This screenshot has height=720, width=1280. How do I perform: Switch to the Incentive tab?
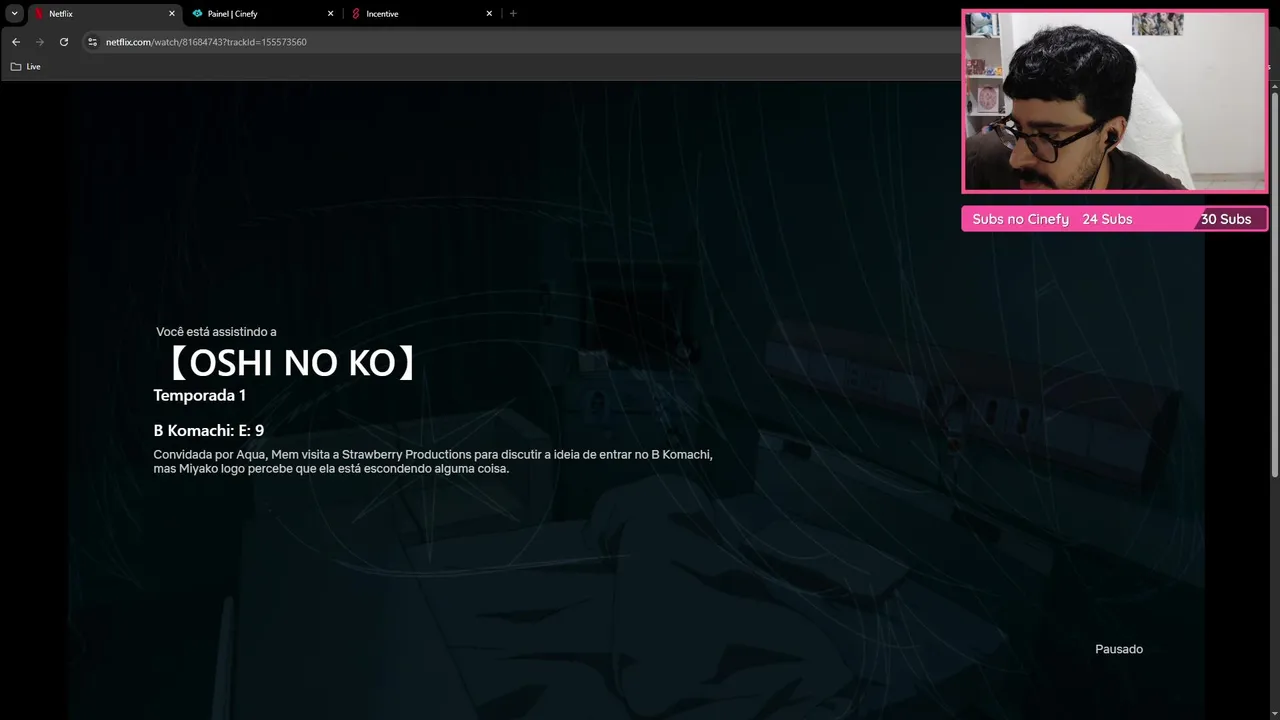pyautogui.click(x=421, y=14)
